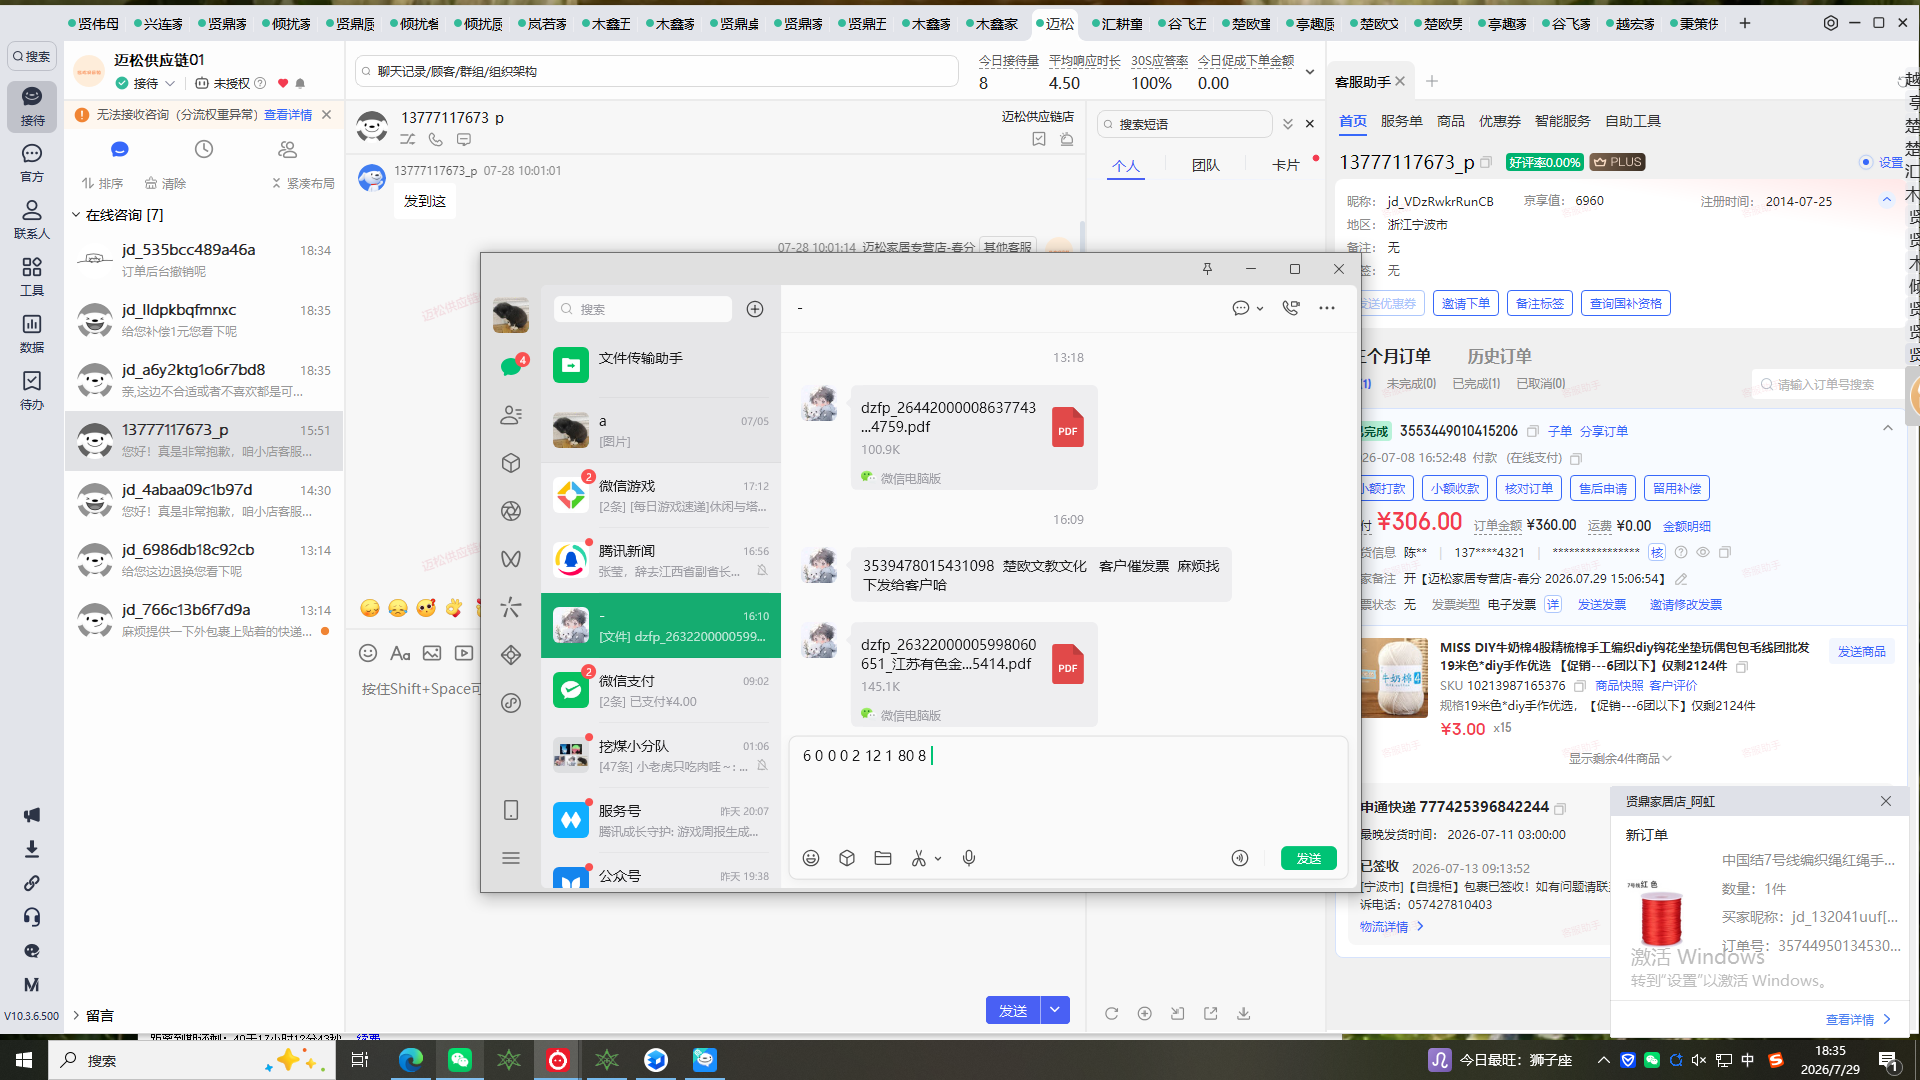Open the 智能服务 tab
1920x1080 pixels.
pos(1562,121)
